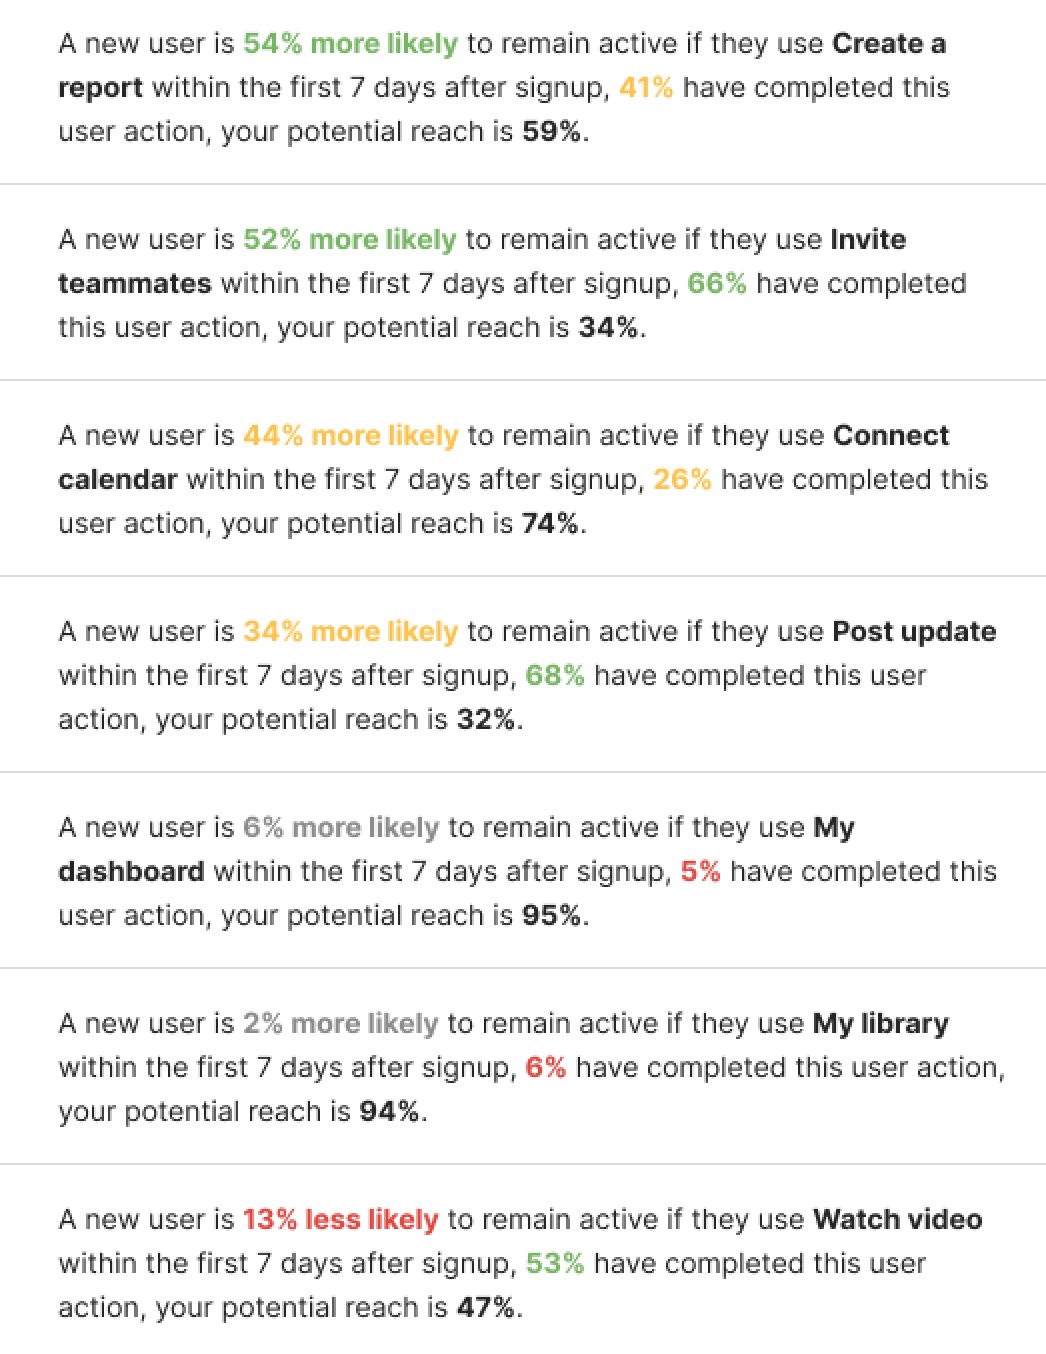Click the orange '41%' completion figure
The image size is (1046, 1354).
(646, 88)
